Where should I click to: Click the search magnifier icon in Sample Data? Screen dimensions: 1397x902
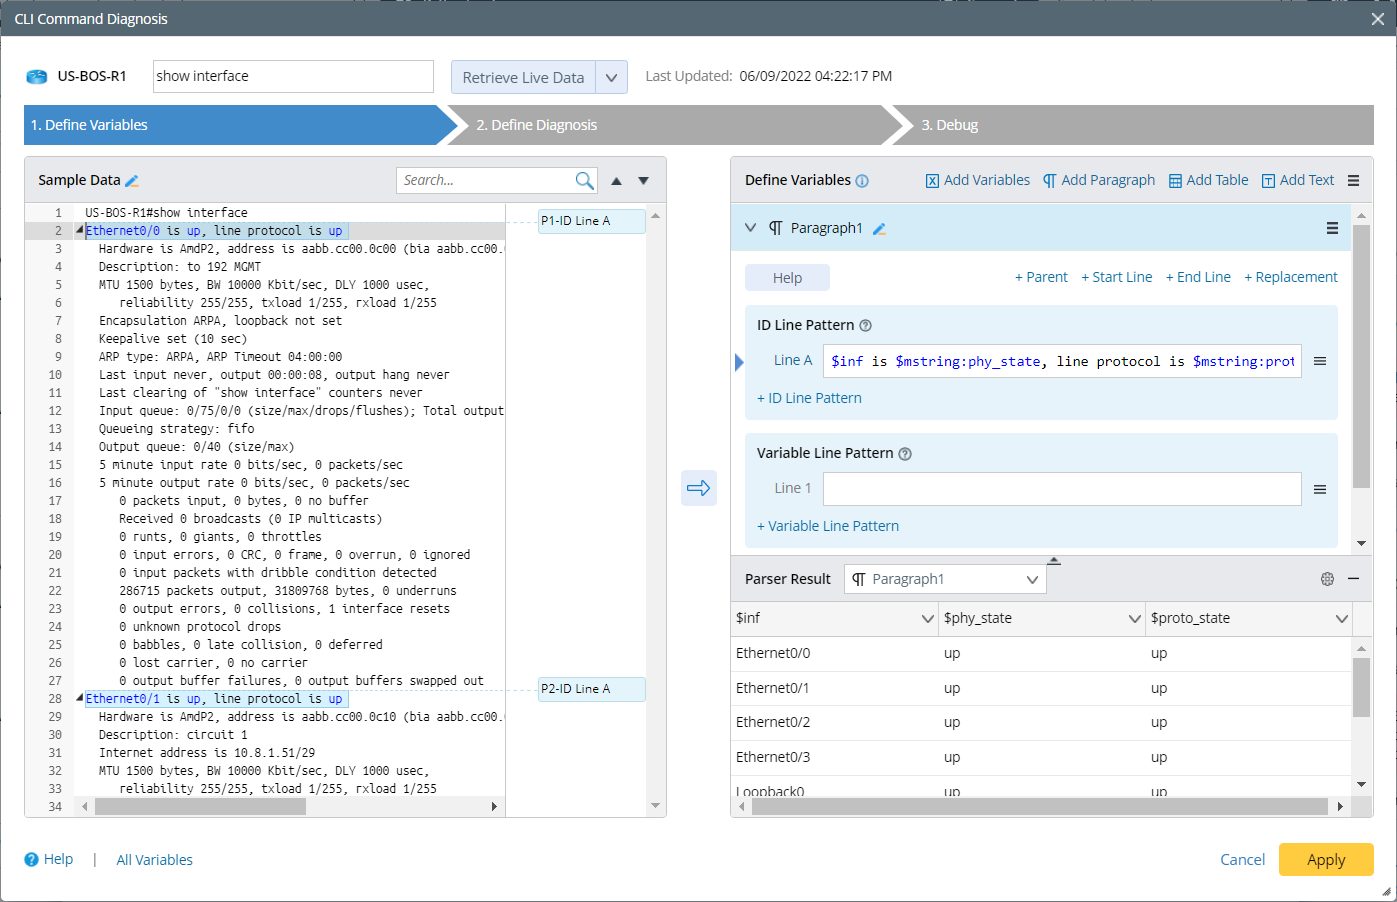point(584,180)
